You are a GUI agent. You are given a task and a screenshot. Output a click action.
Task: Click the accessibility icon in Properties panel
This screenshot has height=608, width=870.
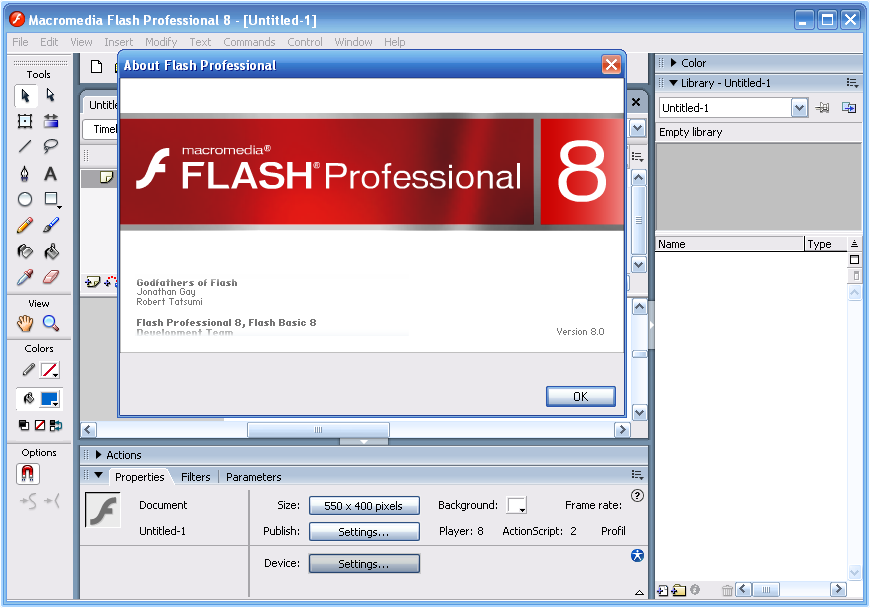point(638,555)
